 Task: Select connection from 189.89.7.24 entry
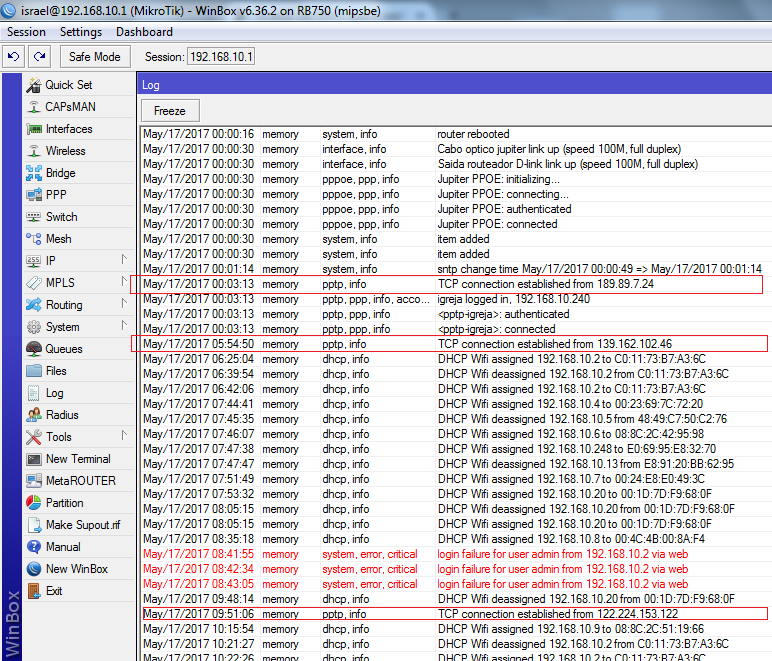(456, 284)
